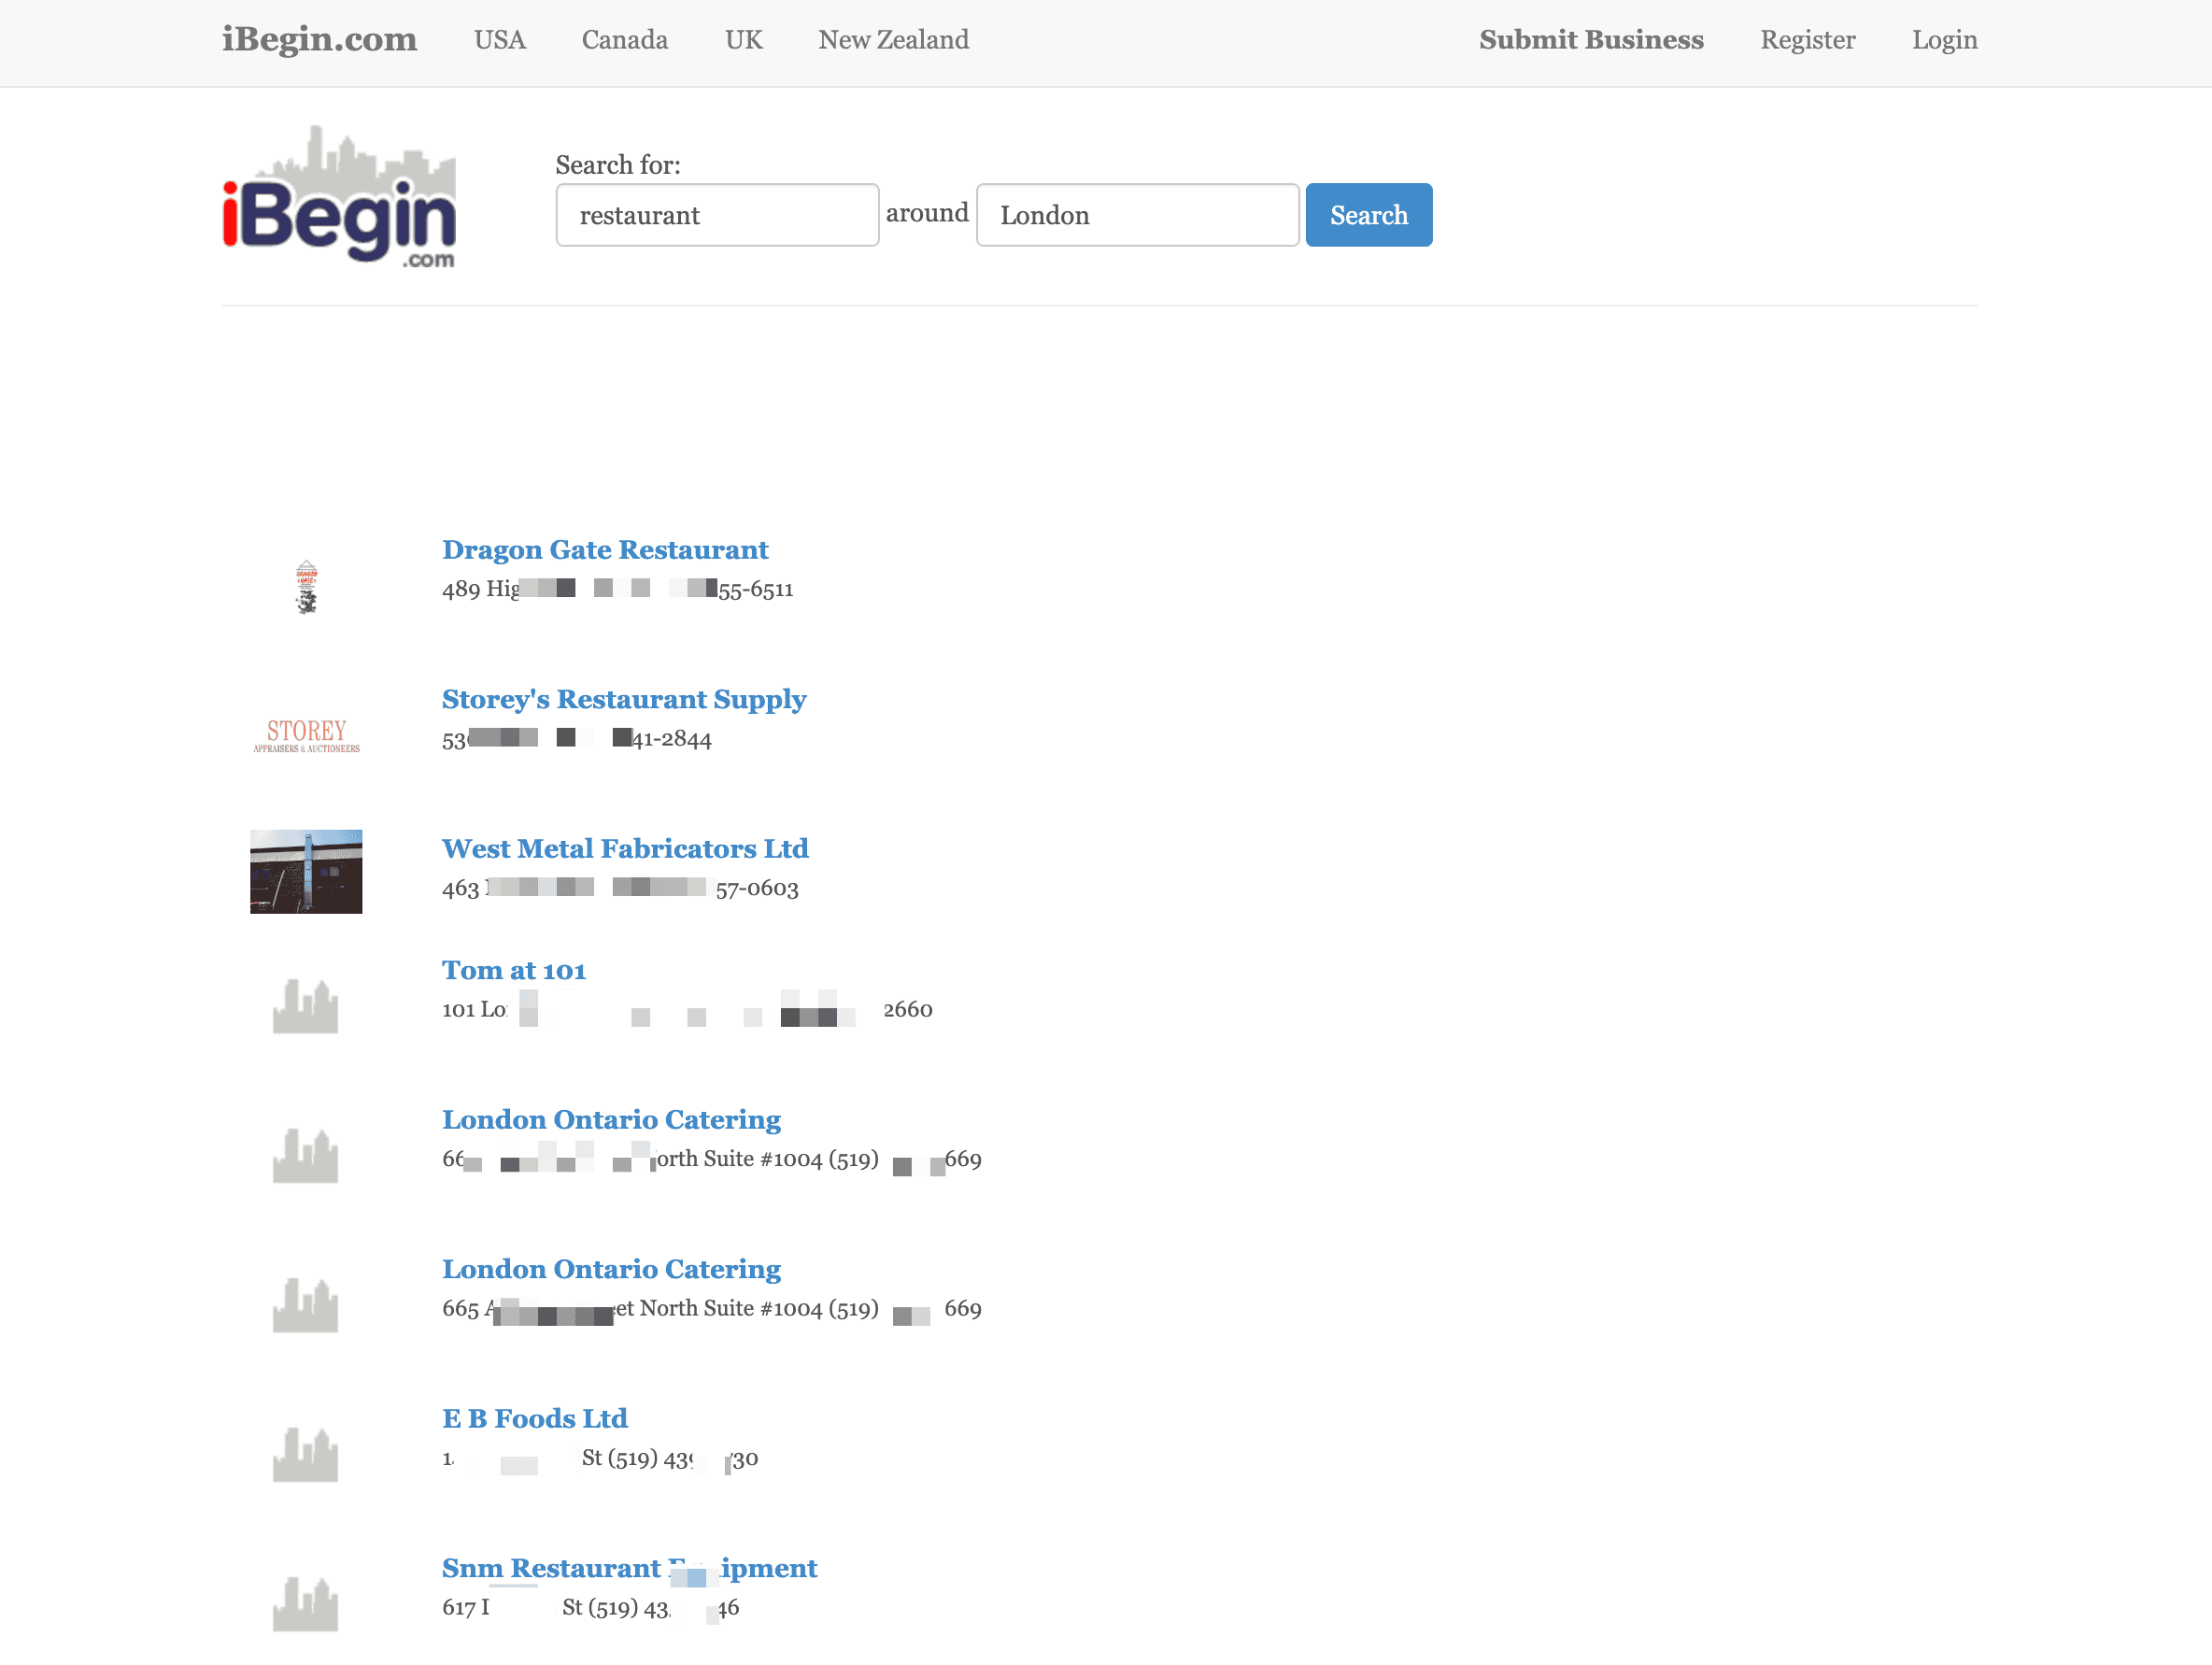
Task: Open the Dragon Gate Restaurant listing title
Action: pyautogui.click(x=605, y=550)
